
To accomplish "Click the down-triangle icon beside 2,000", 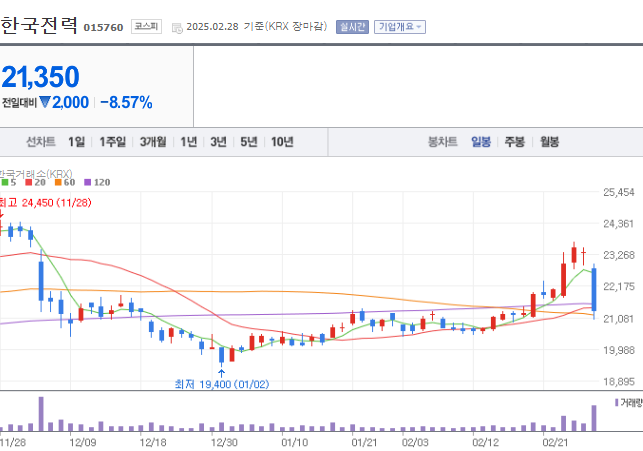I will 45,102.
